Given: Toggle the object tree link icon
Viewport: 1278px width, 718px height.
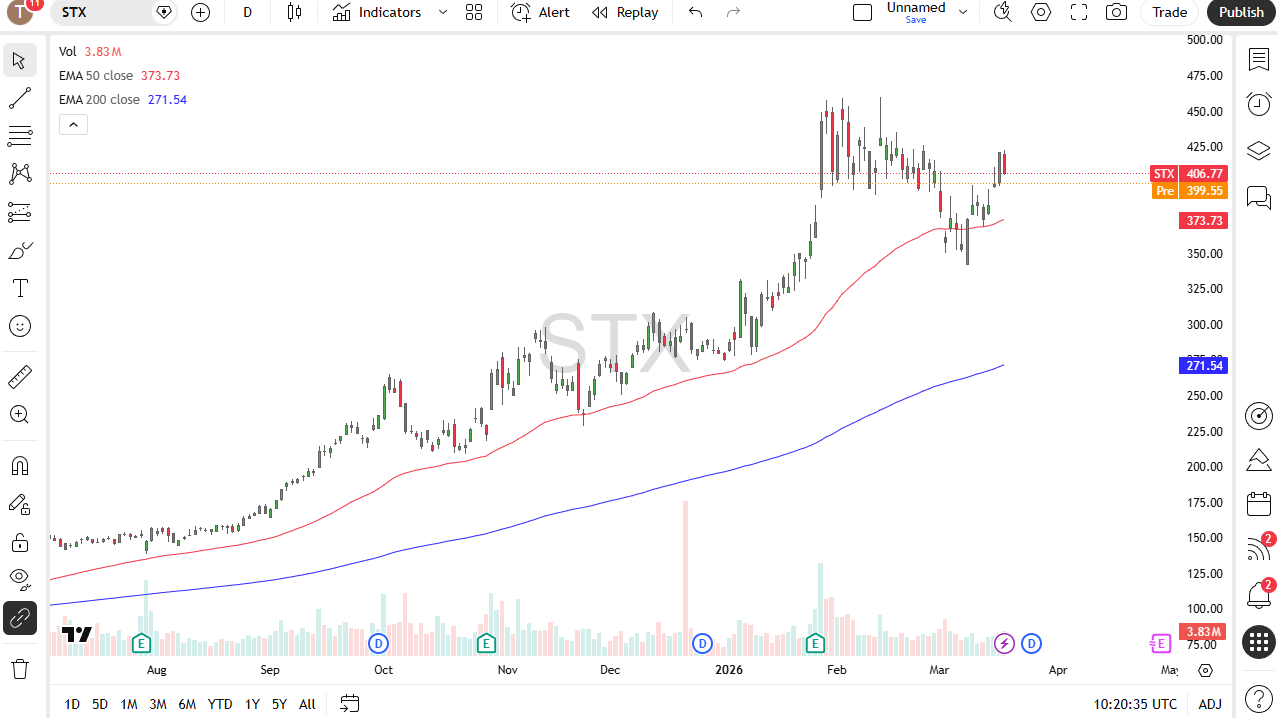Looking at the screenshot, I should (x=19, y=619).
